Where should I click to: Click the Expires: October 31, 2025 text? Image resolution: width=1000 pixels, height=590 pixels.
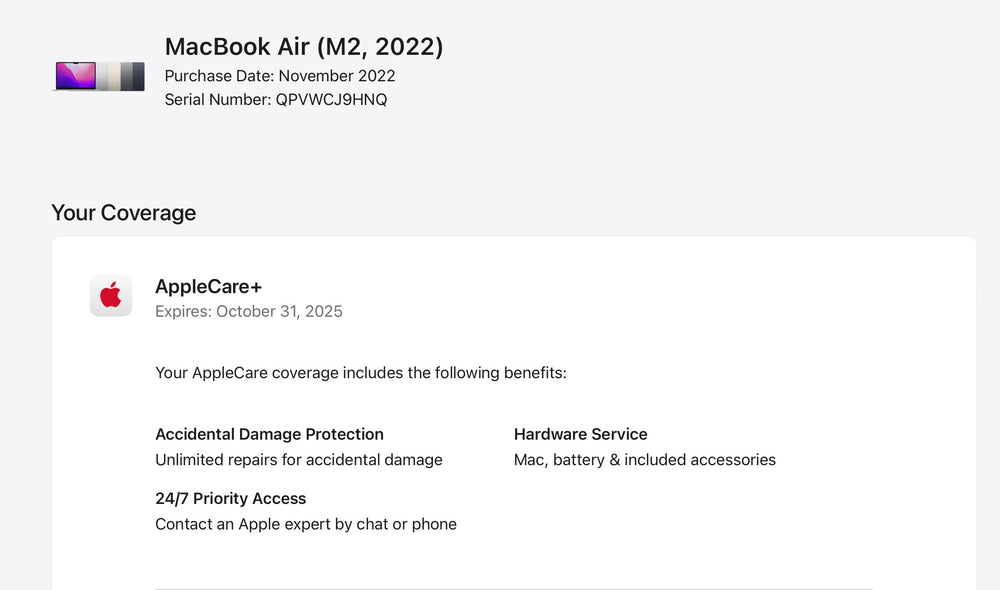[x=249, y=311]
